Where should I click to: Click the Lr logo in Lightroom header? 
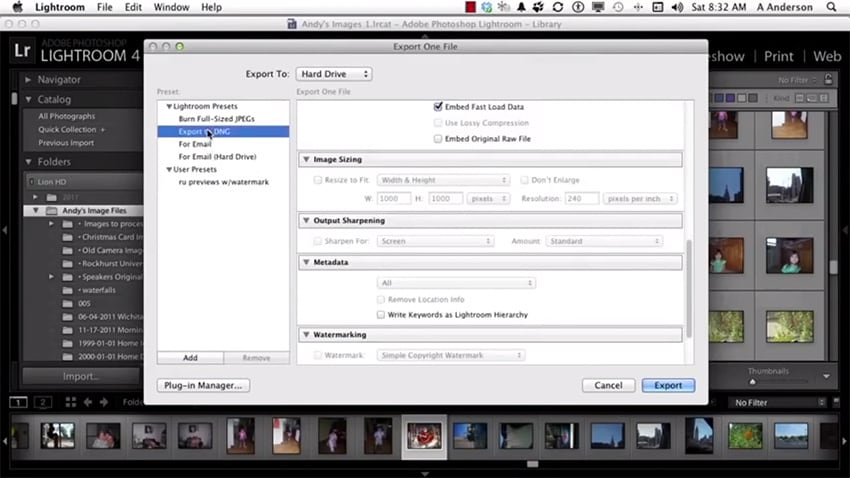(x=22, y=50)
